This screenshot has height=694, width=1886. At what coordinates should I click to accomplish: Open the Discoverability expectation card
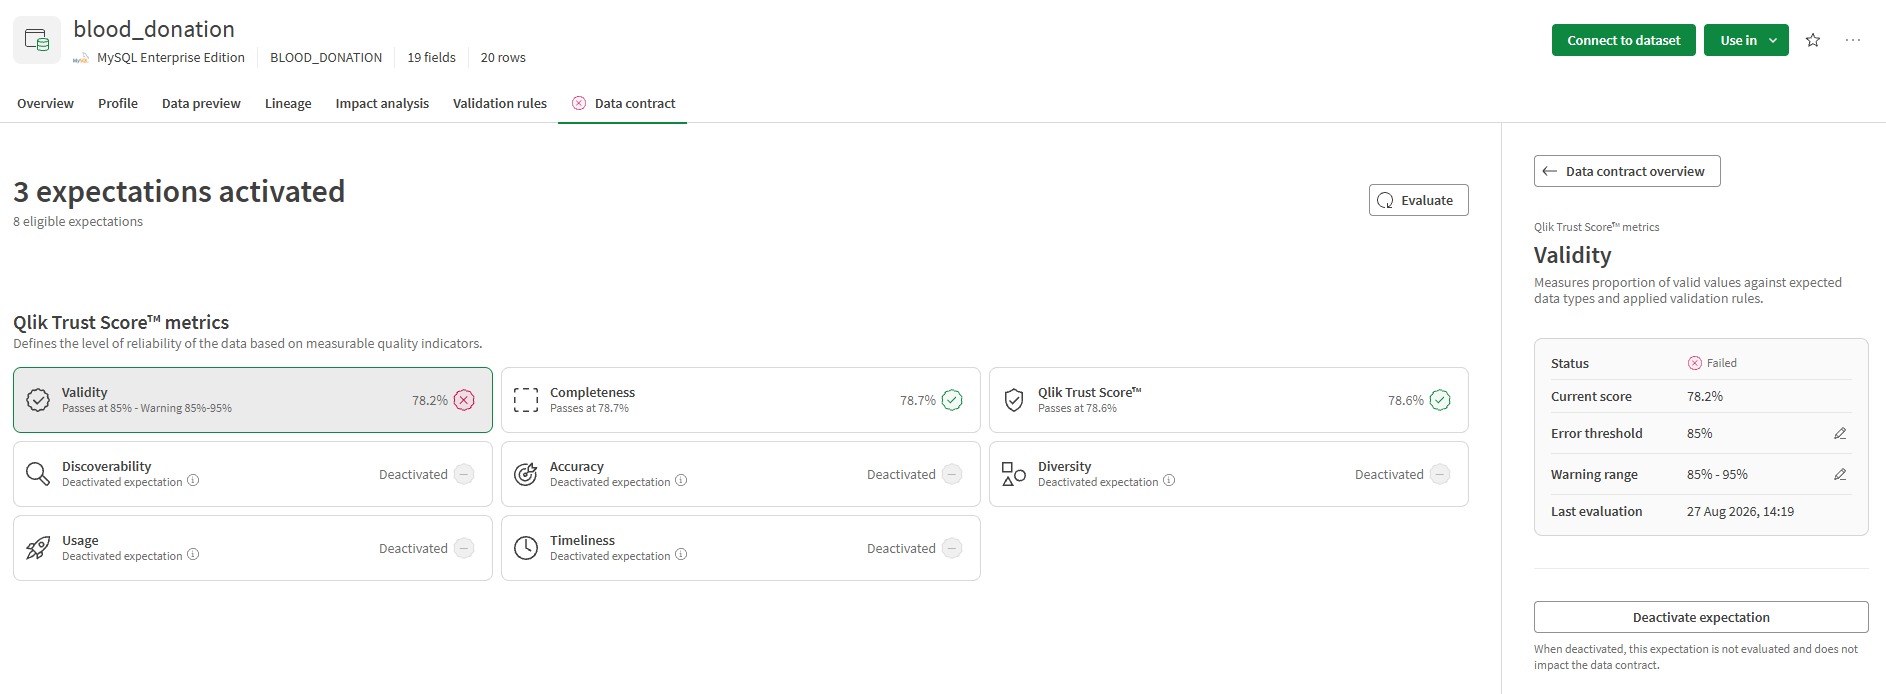(x=253, y=474)
